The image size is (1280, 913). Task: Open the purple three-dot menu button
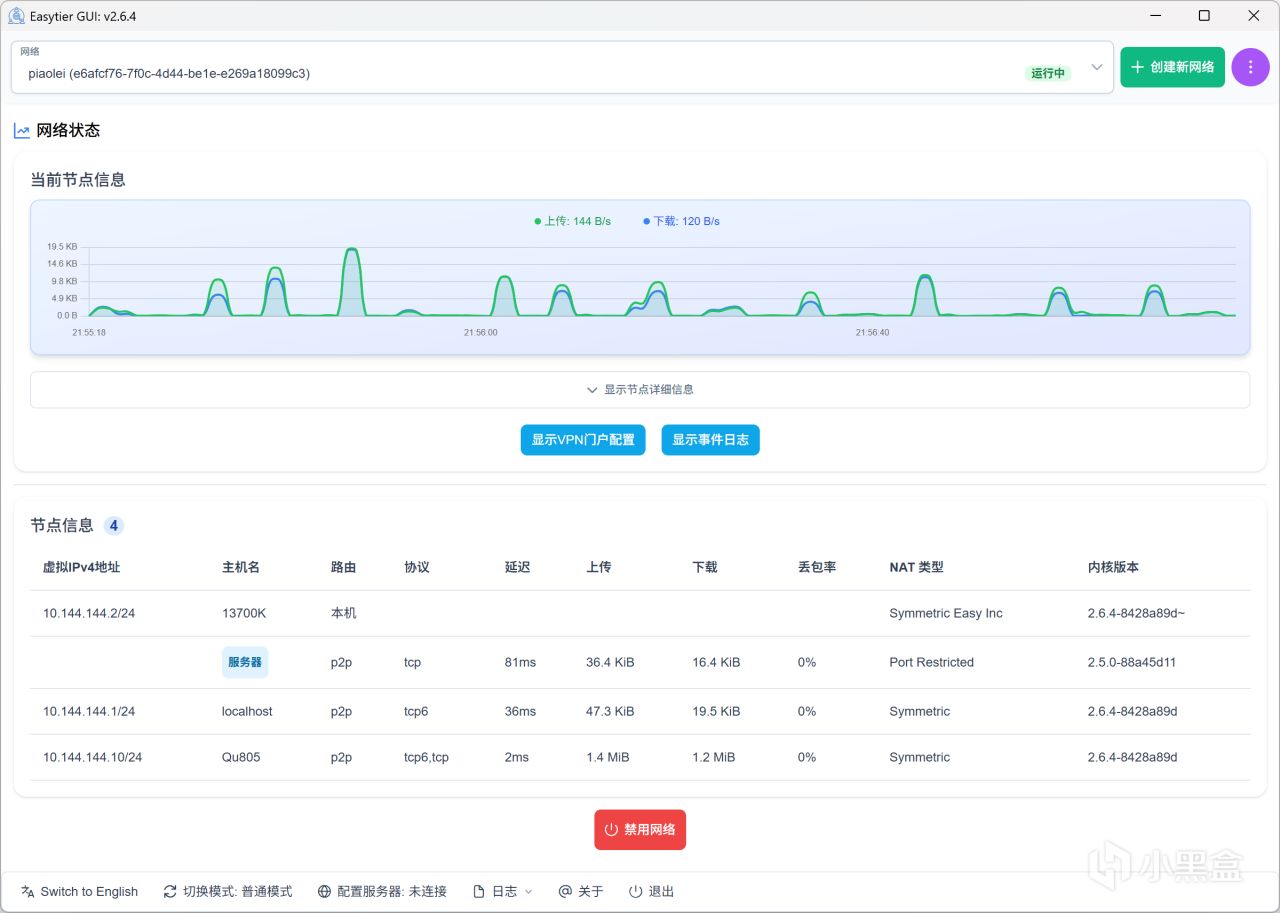click(x=1250, y=67)
